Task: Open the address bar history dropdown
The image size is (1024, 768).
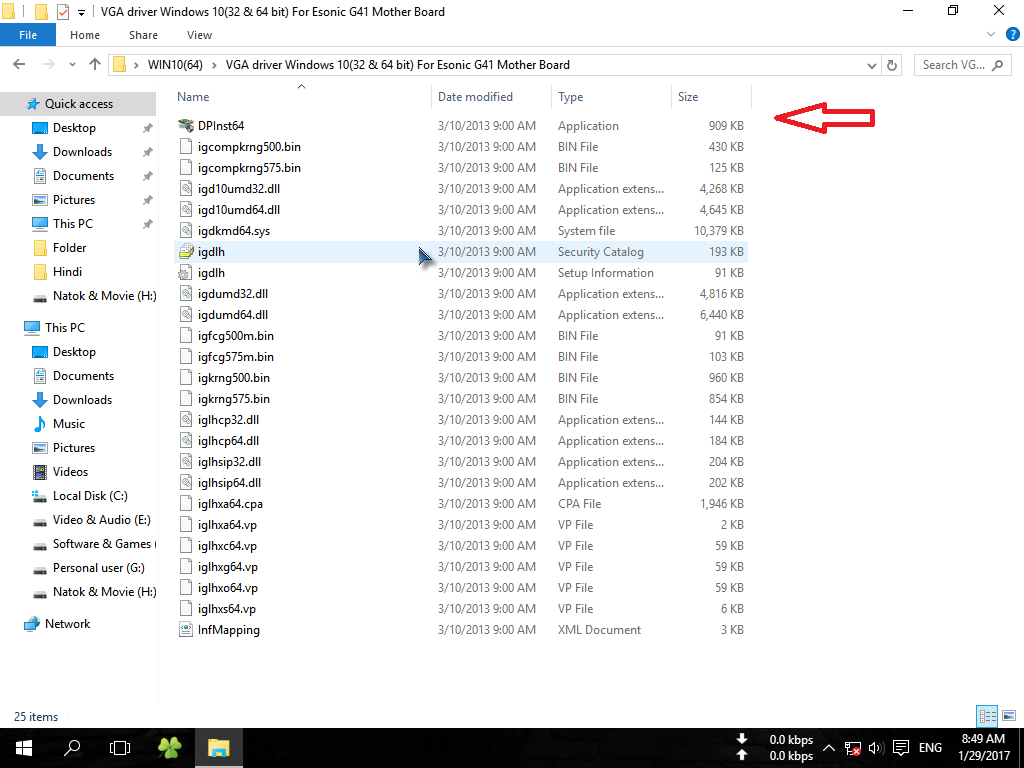Action: coord(870,64)
